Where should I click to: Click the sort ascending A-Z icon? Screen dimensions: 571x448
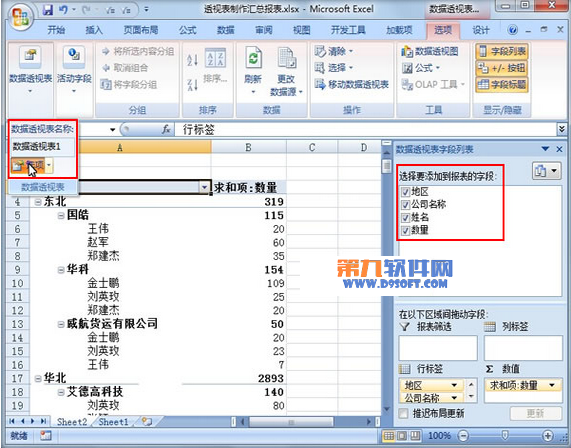tap(192, 60)
